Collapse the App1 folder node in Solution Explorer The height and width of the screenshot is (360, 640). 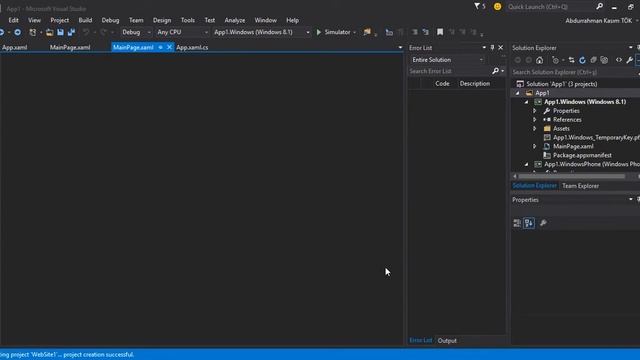point(518,93)
